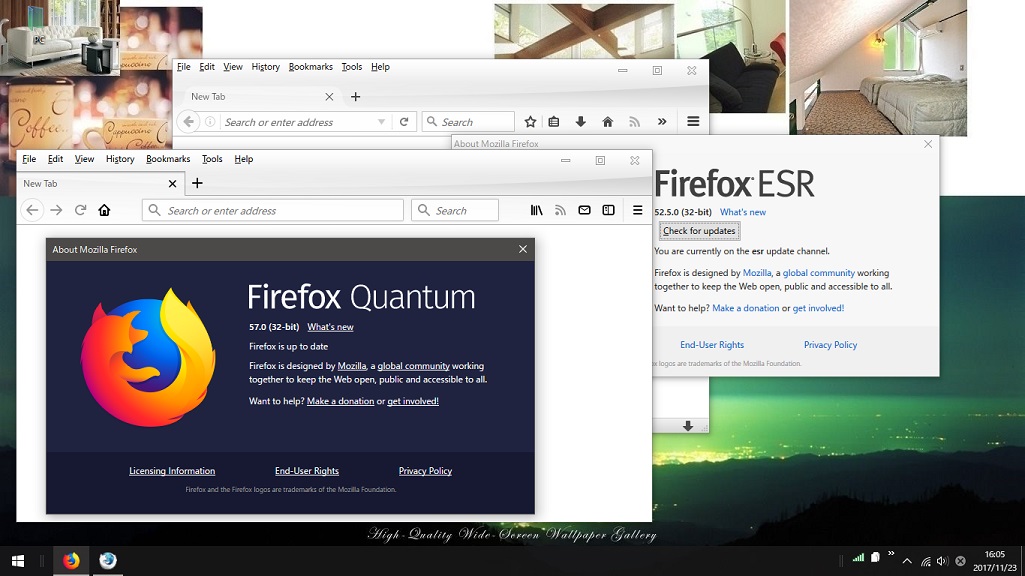
Task: Open File menu in Firefox ESR window
Action: tap(184, 67)
